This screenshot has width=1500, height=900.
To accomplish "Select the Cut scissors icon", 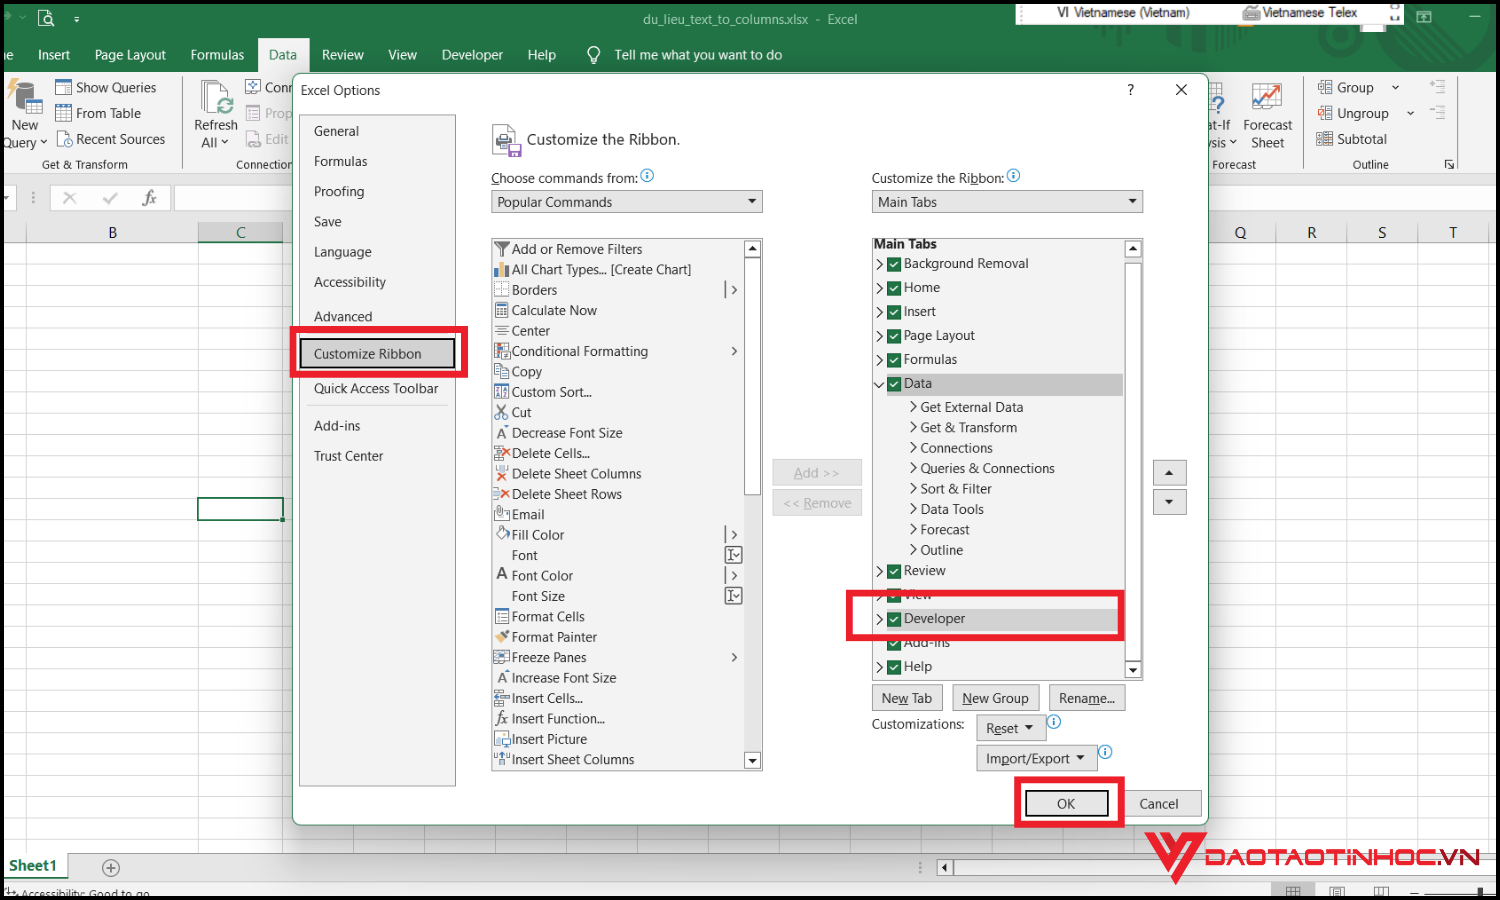I will 502,412.
